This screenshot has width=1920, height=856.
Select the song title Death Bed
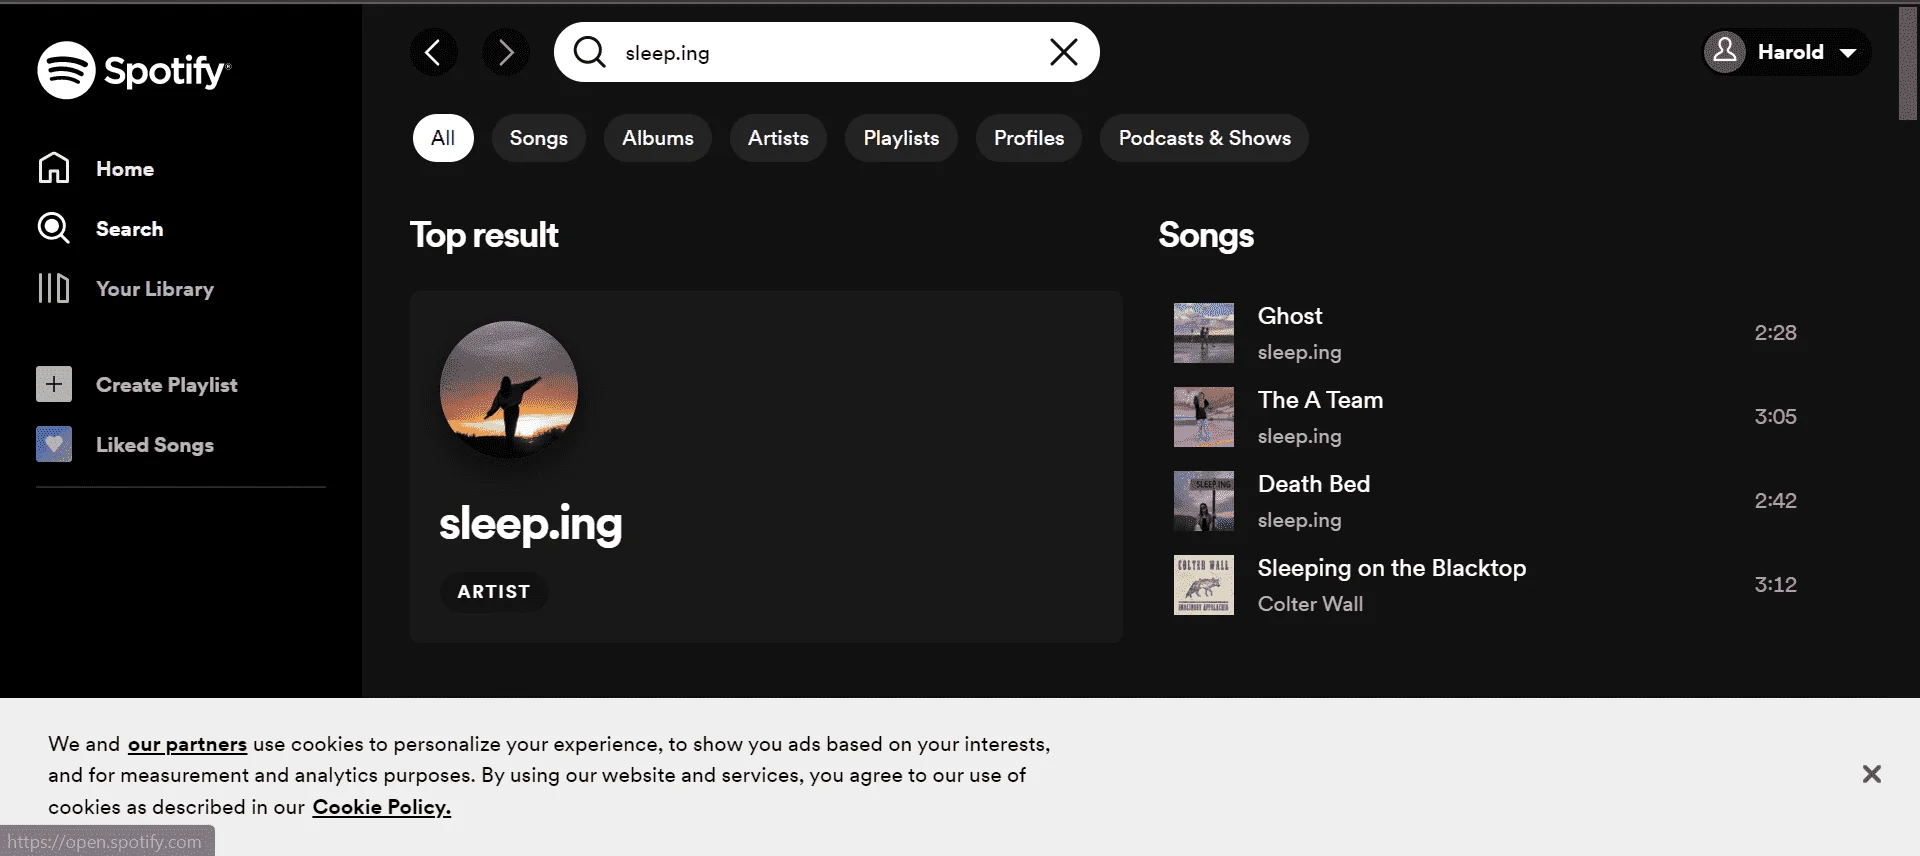[x=1314, y=484]
